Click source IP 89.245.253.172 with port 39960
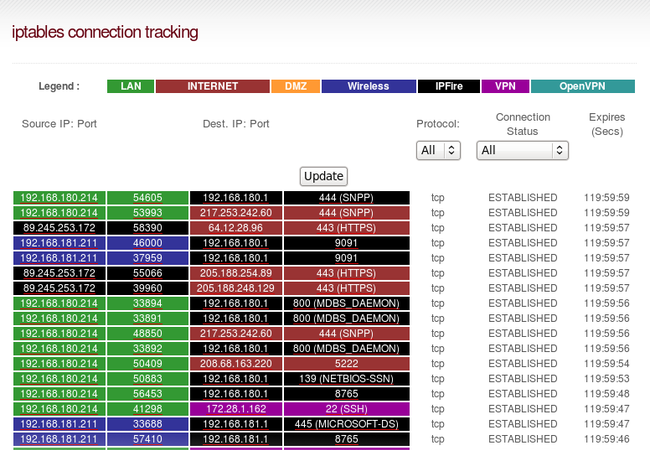650x450 pixels. click(x=59, y=288)
